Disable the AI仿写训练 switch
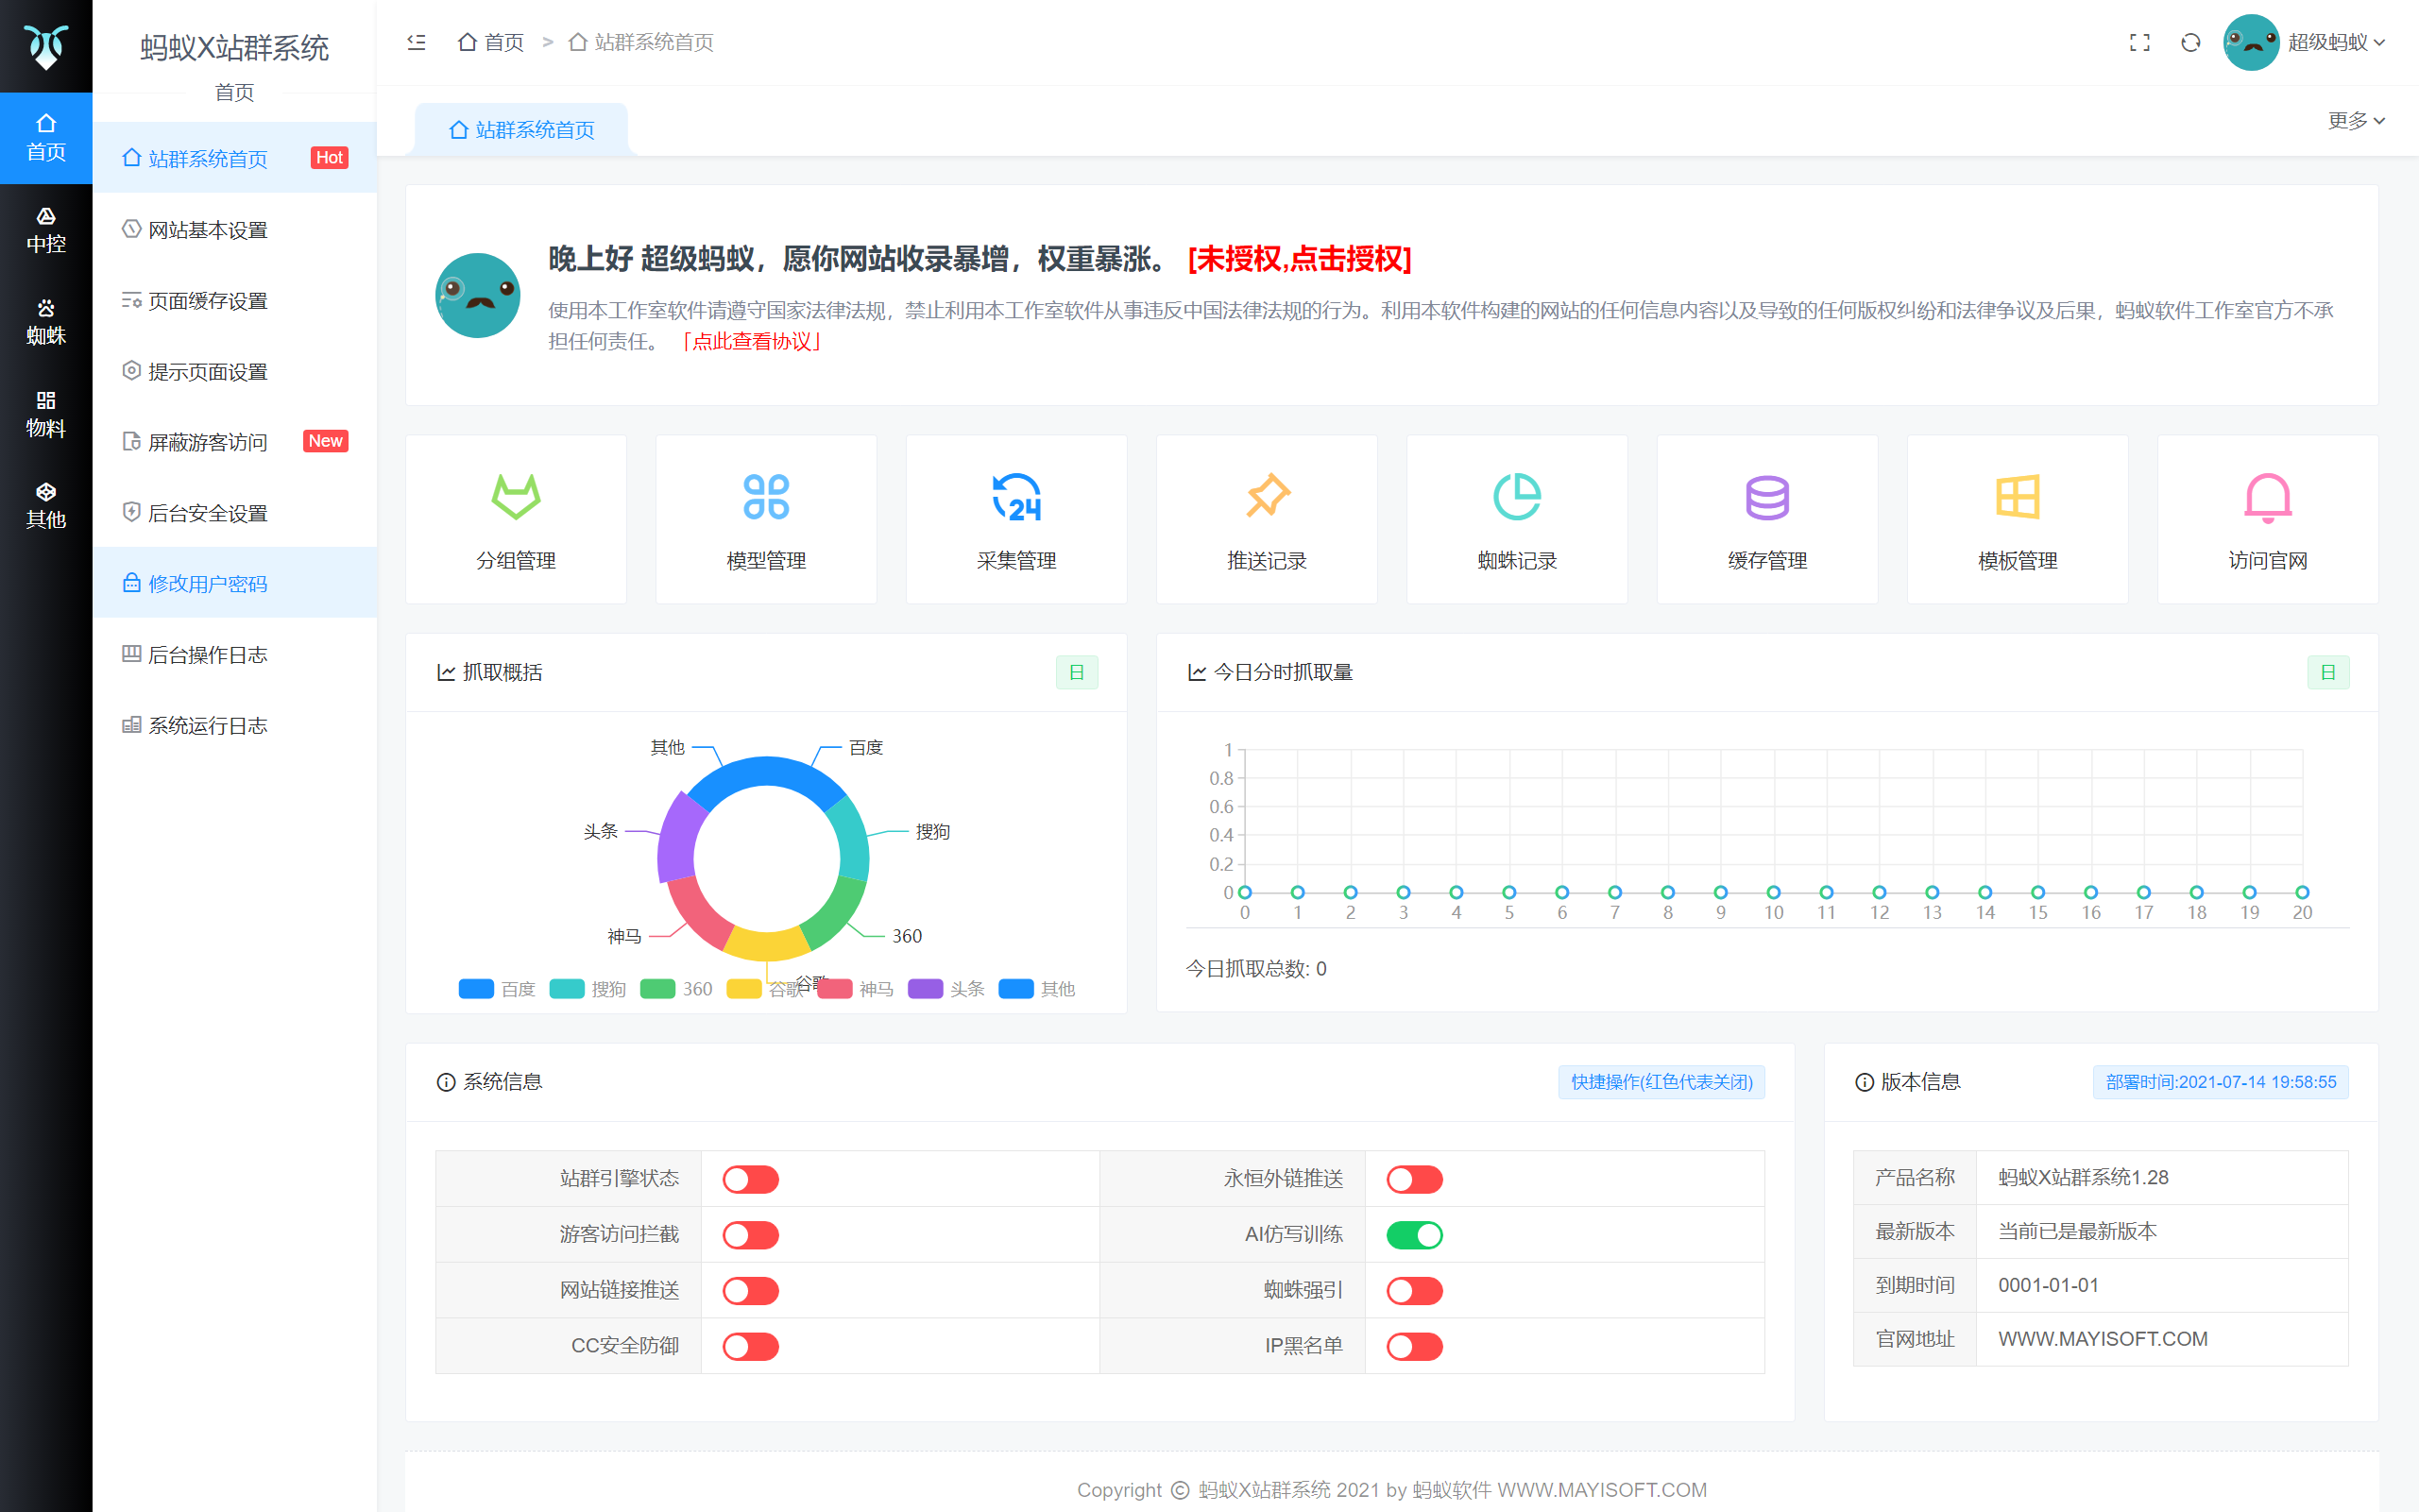 pyautogui.click(x=1414, y=1235)
